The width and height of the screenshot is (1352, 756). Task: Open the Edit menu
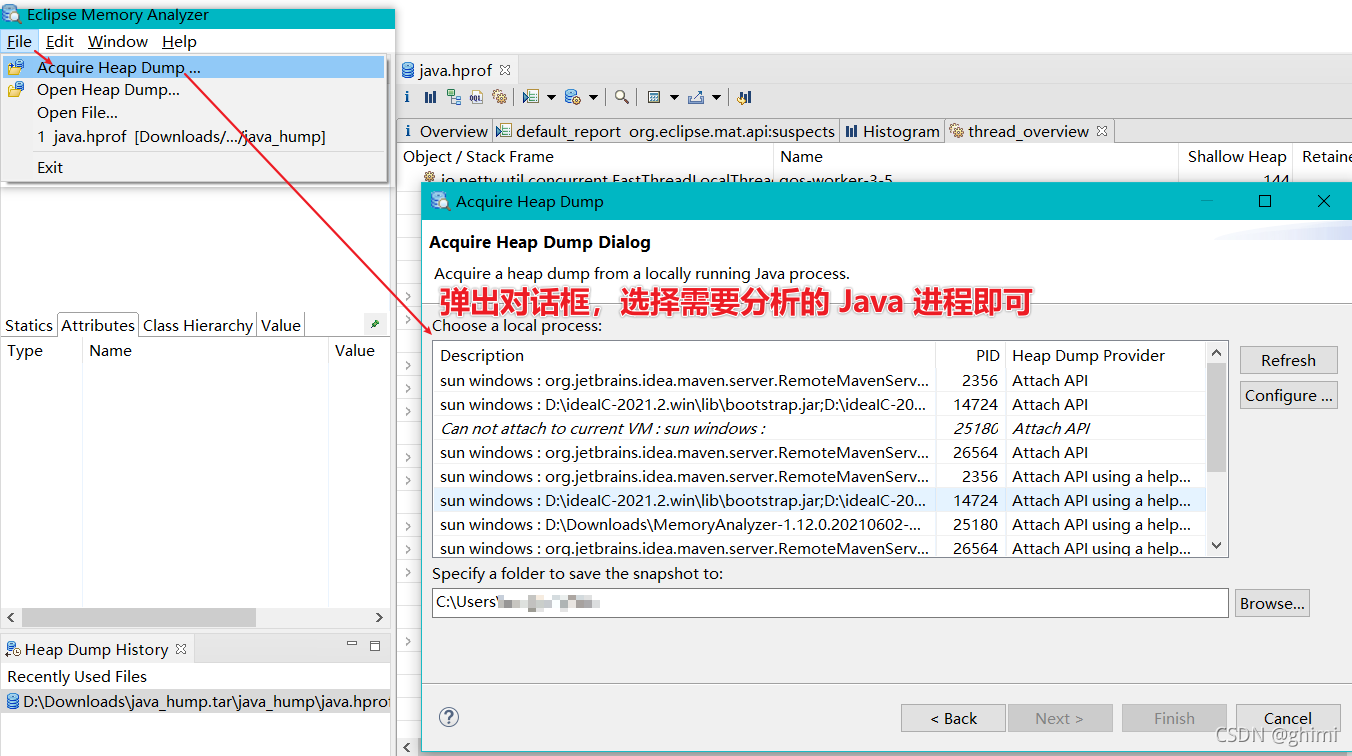pyautogui.click(x=60, y=41)
